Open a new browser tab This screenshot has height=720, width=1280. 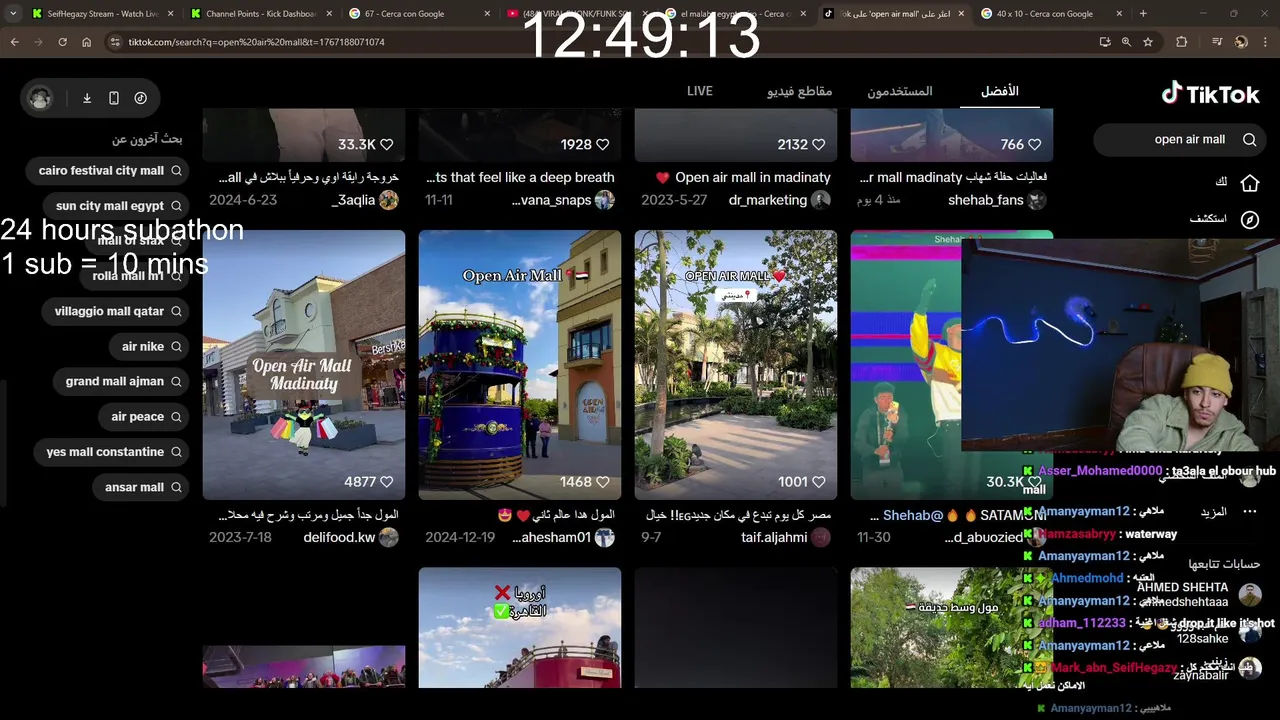pyautogui.click(x=1143, y=14)
